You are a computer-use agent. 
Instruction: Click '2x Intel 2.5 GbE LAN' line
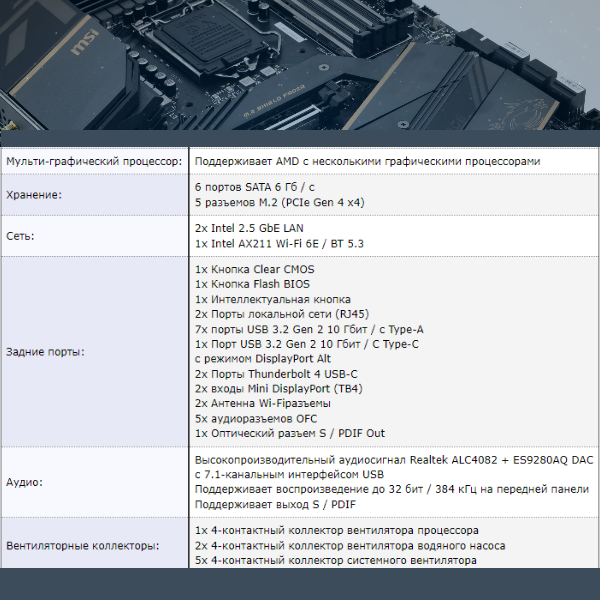coord(249,228)
